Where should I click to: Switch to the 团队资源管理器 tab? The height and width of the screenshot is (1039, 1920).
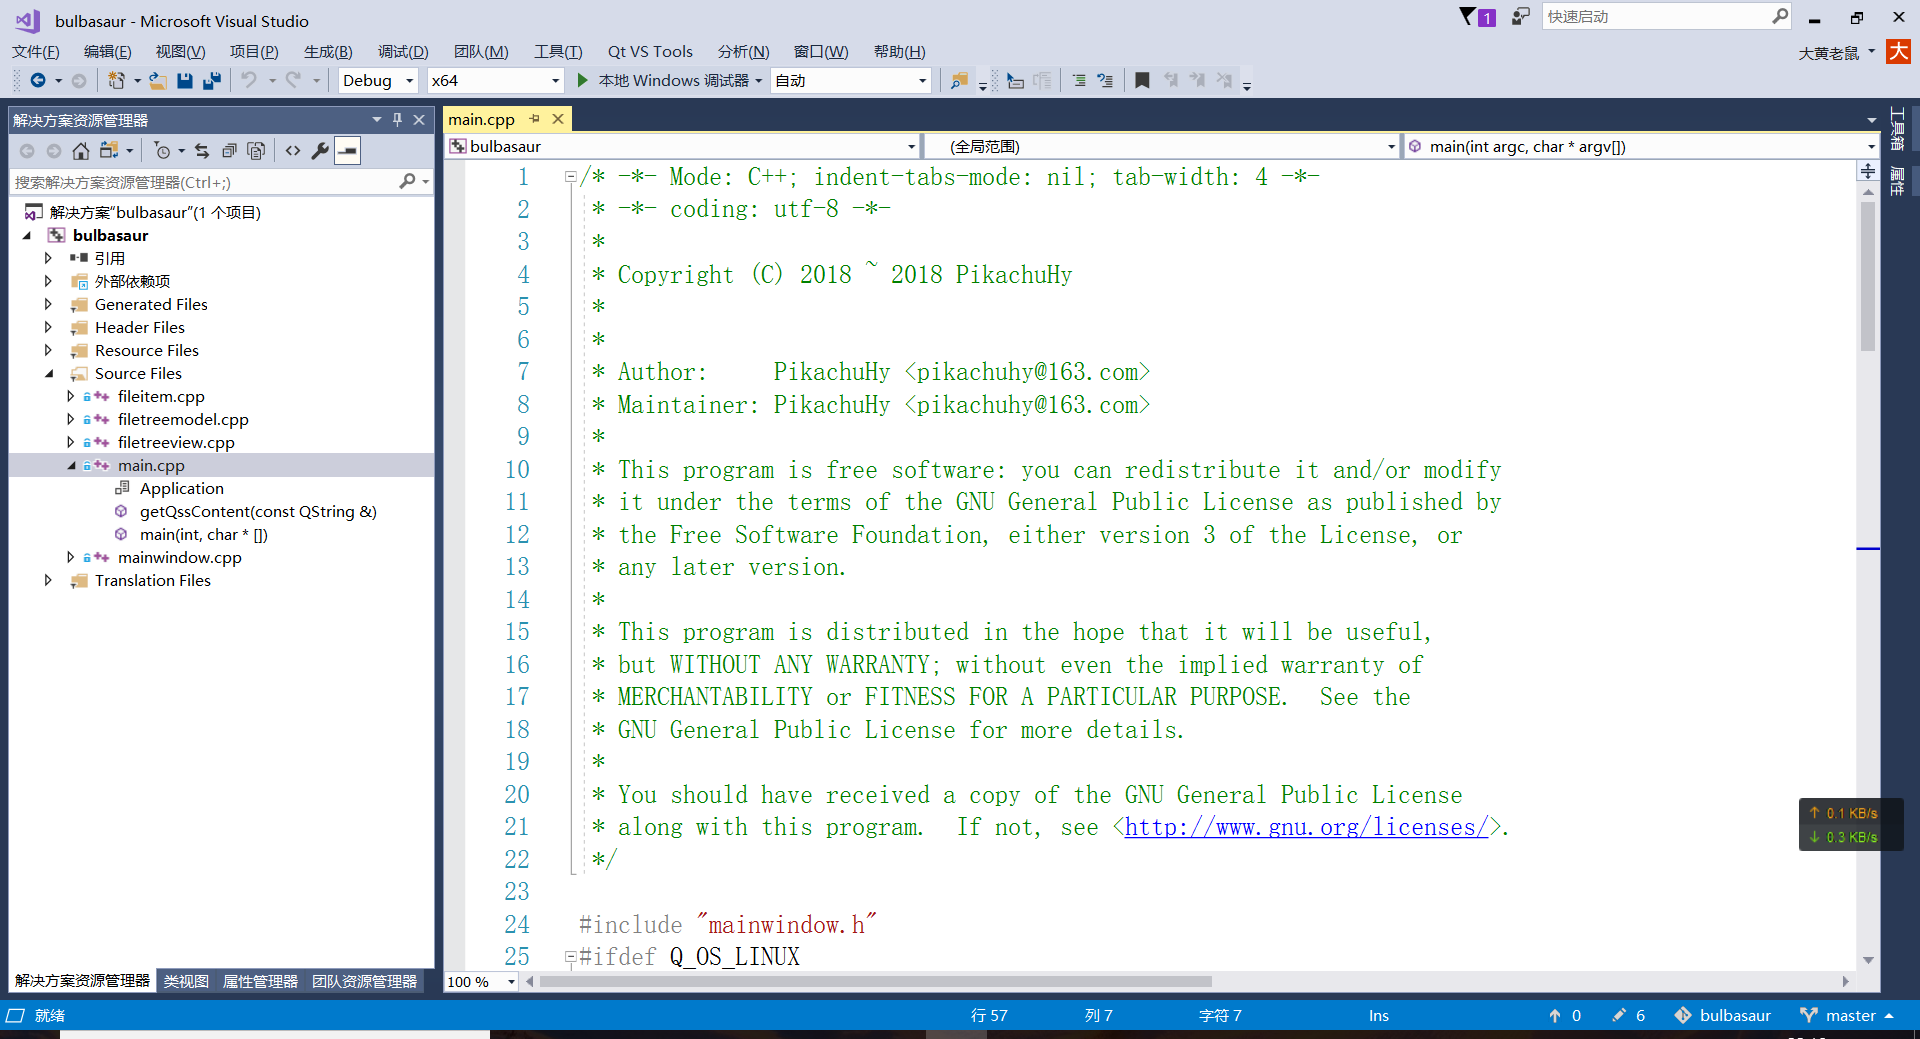364,981
